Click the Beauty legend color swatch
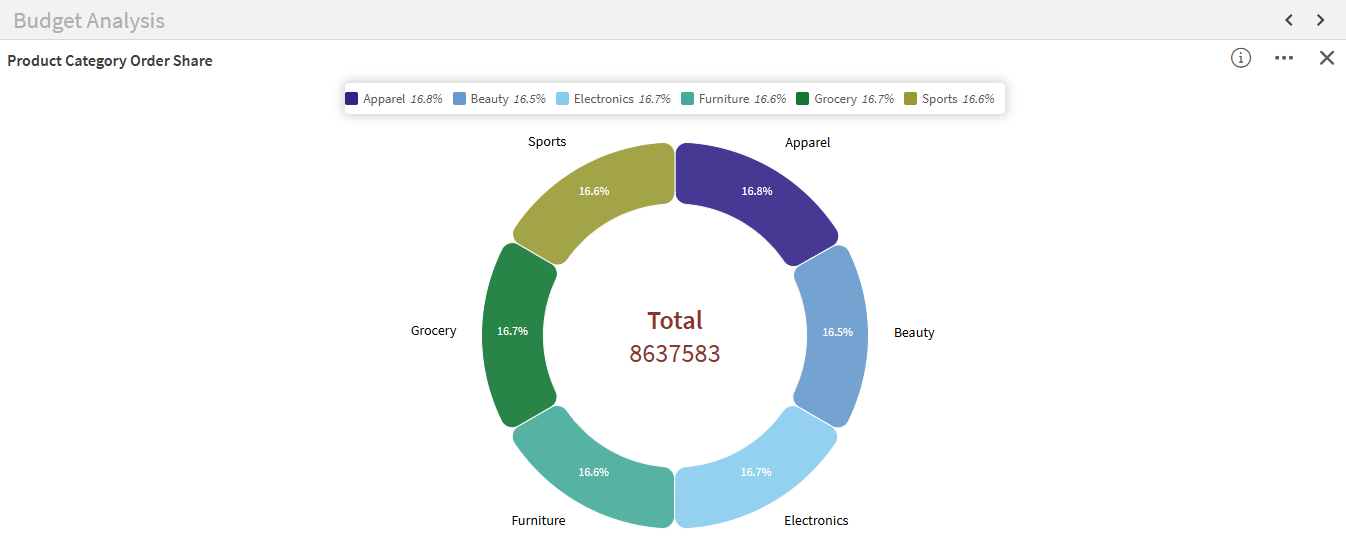Viewport: 1346px width, 542px height. tap(459, 99)
